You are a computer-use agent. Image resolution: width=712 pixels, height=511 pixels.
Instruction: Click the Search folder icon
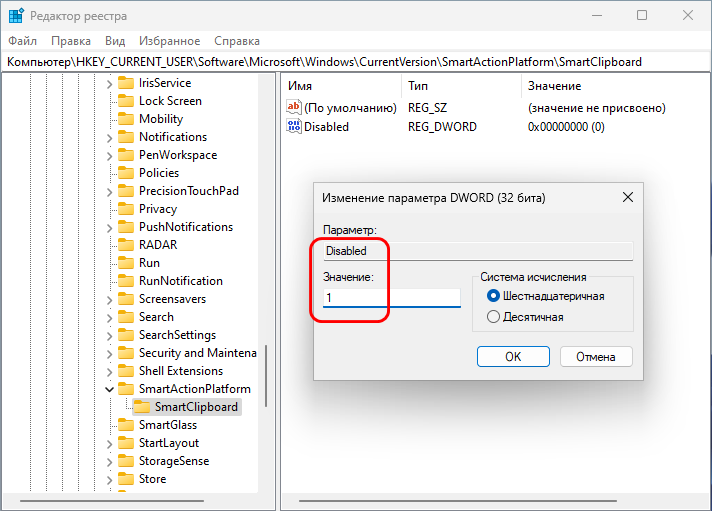coord(126,317)
